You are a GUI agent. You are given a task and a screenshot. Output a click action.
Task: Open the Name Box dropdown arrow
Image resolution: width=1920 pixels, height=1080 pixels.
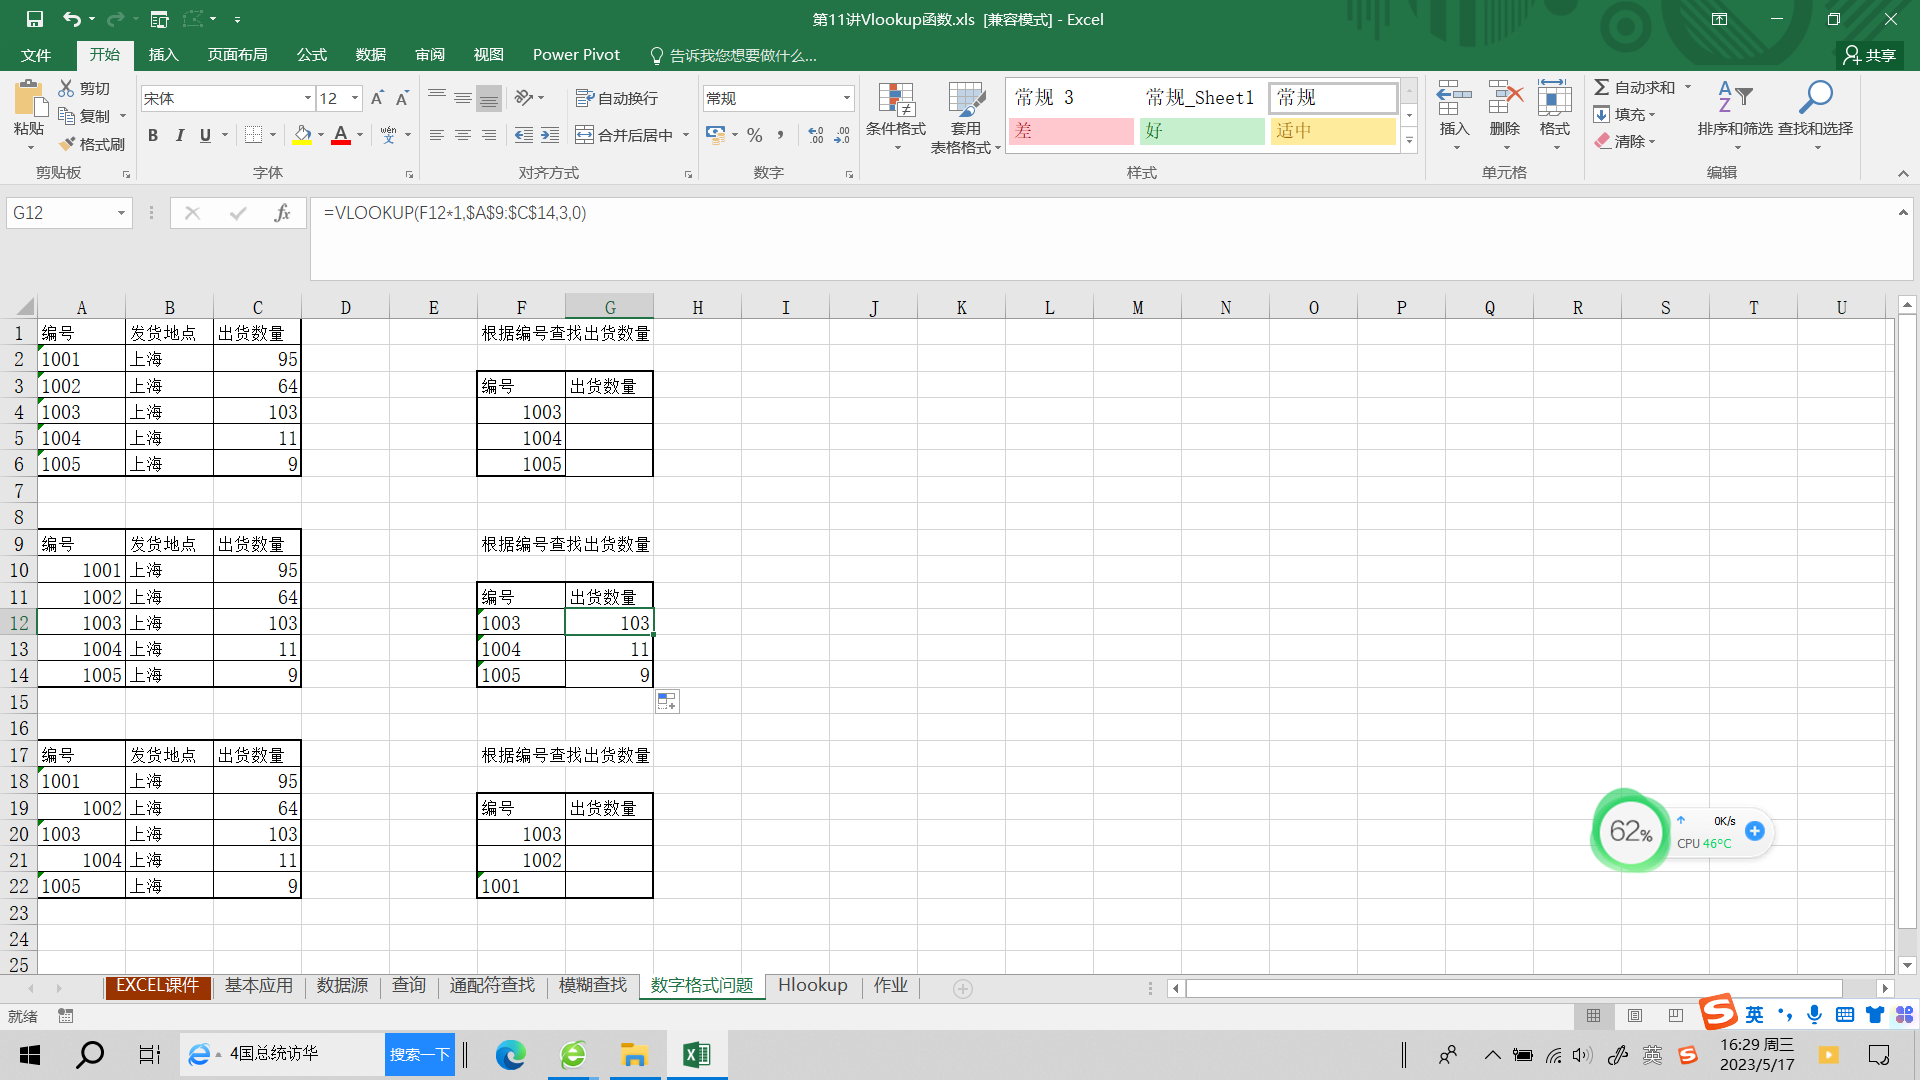tap(121, 213)
